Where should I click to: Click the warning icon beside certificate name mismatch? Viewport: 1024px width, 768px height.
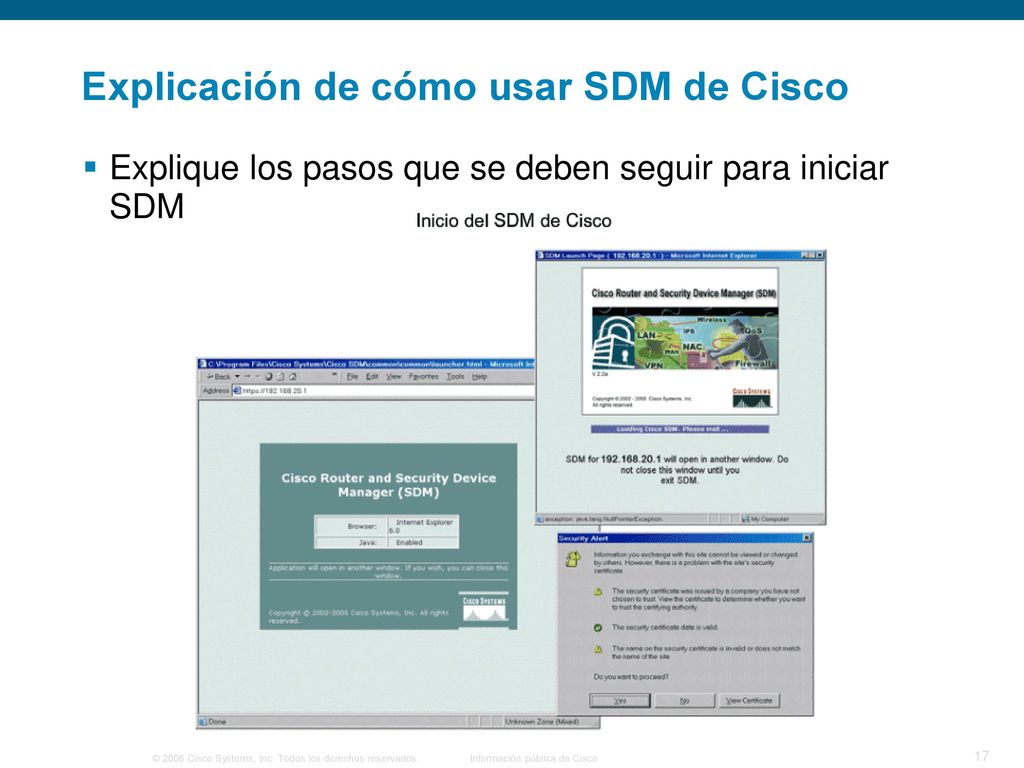598,650
